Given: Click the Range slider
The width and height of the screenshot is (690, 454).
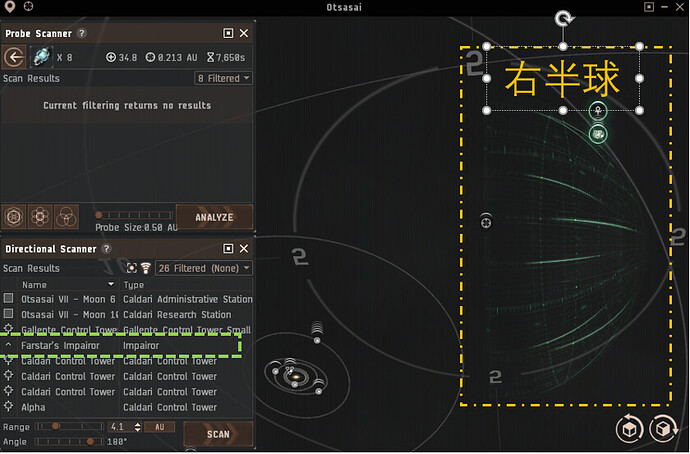Looking at the screenshot, I should pos(70,426).
